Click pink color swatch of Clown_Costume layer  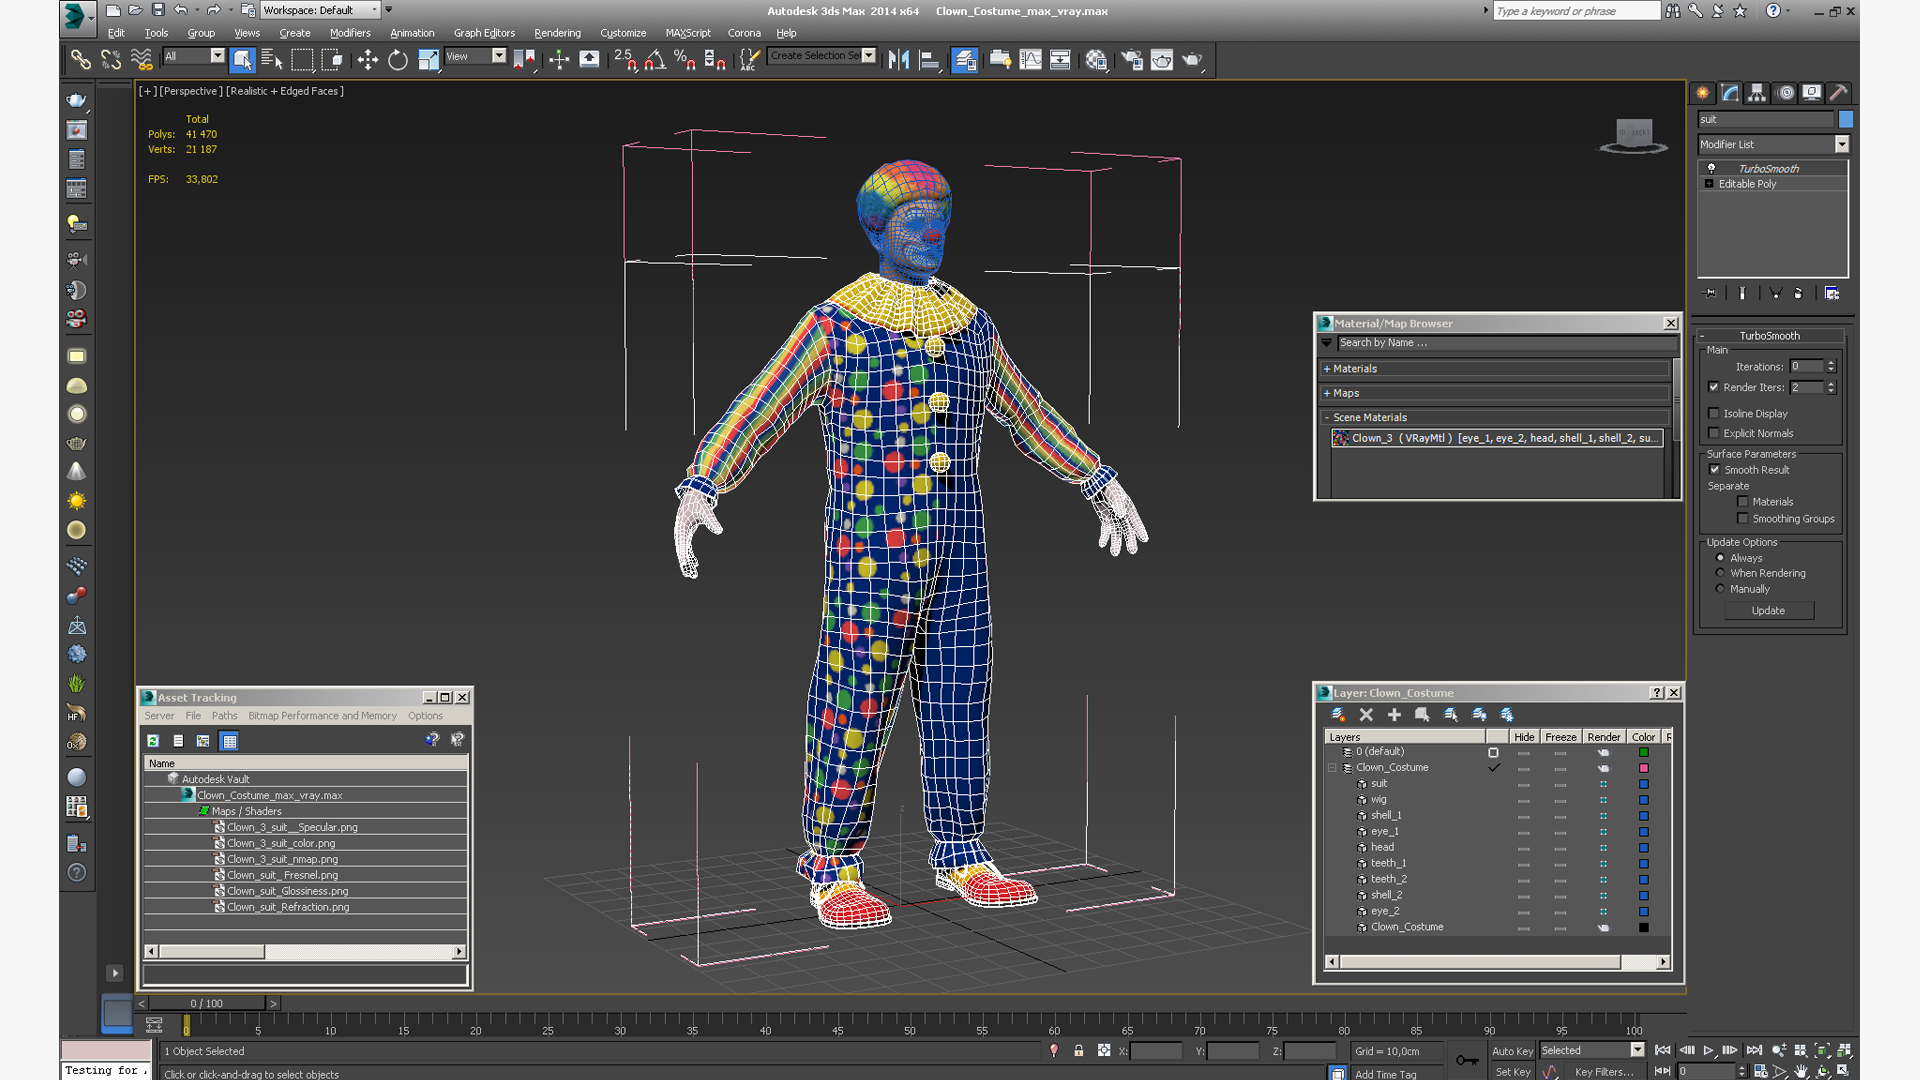pyautogui.click(x=1643, y=768)
